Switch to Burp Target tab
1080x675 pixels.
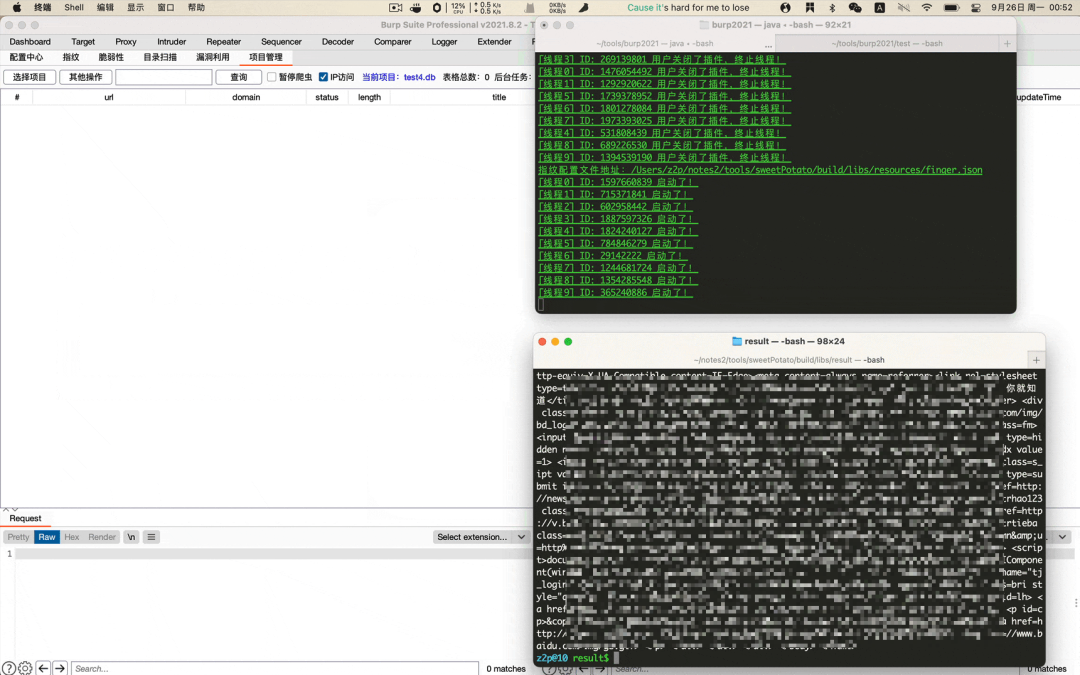83,41
